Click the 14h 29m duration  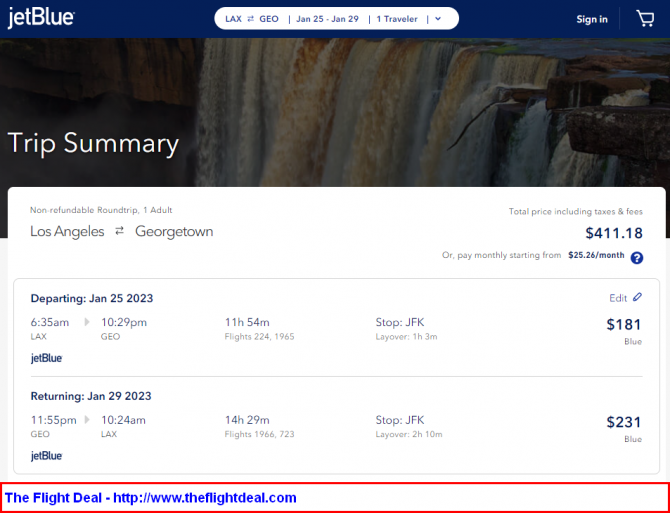tap(247, 420)
